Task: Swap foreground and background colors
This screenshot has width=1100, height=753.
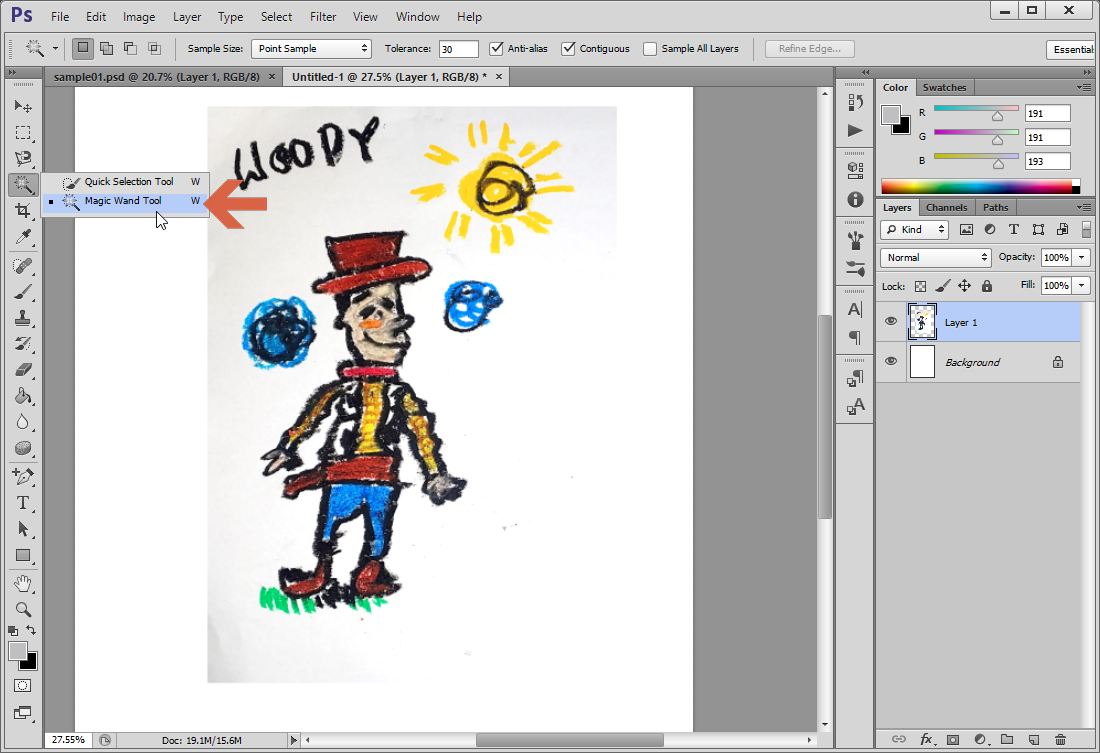Action: click(x=31, y=630)
